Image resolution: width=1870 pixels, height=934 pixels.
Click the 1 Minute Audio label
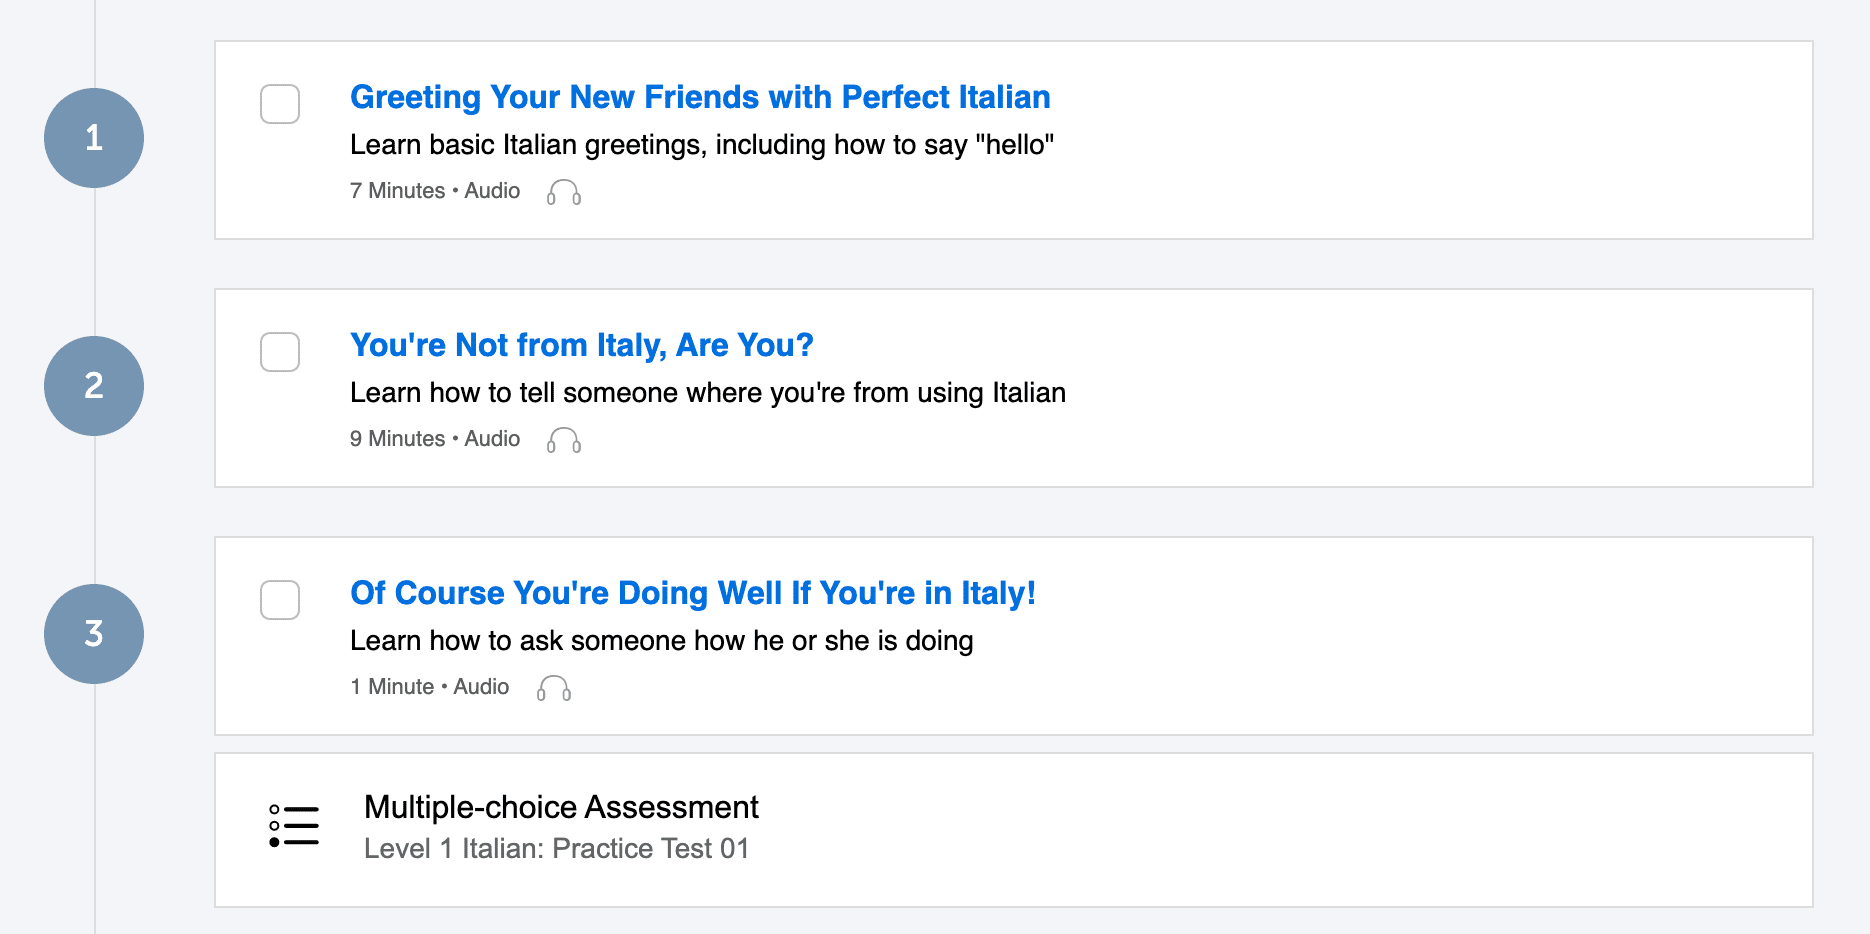pyautogui.click(x=429, y=687)
